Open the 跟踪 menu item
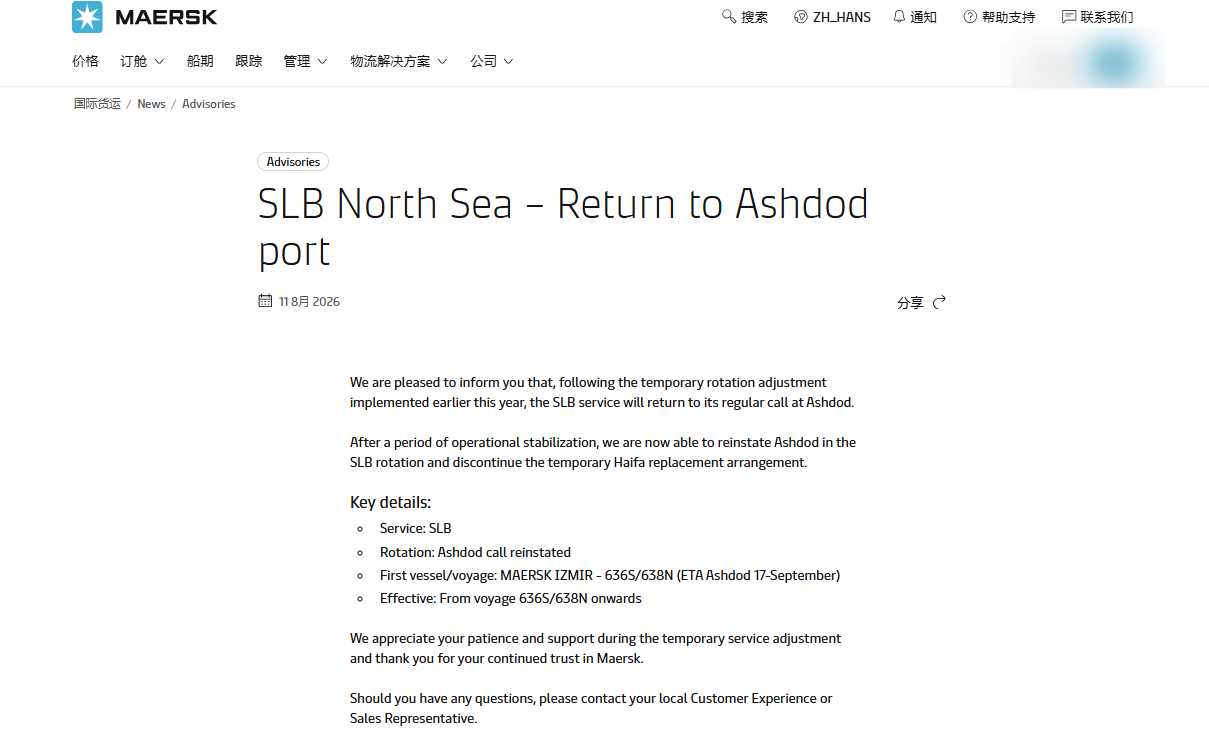Viewport: 1209px width, 742px height. (x=249, y=61)
